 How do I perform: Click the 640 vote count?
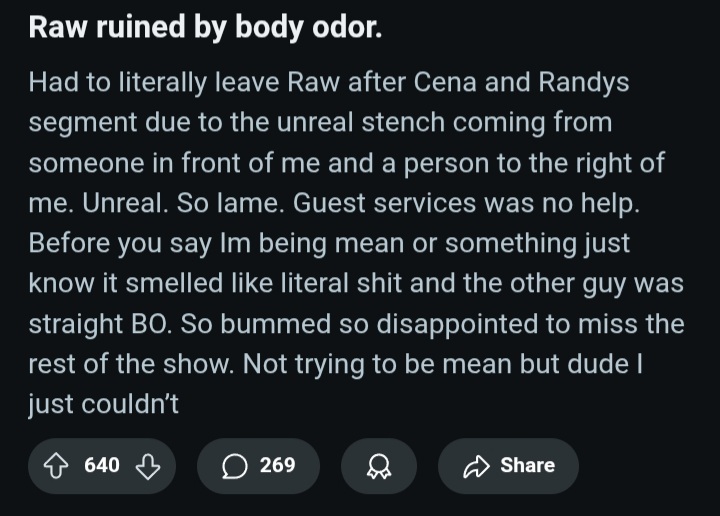[x=102, y=465]
